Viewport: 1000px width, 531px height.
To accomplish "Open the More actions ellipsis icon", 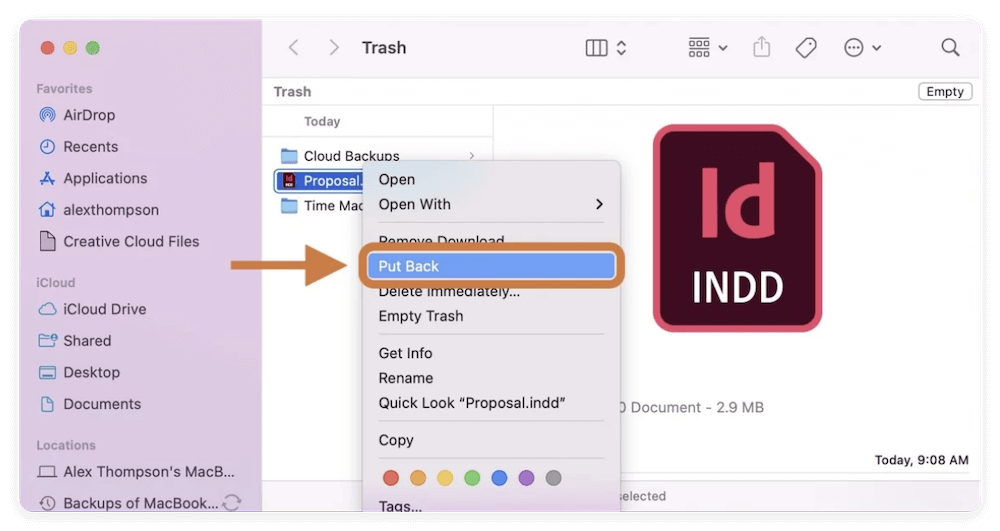I will 853,48.
